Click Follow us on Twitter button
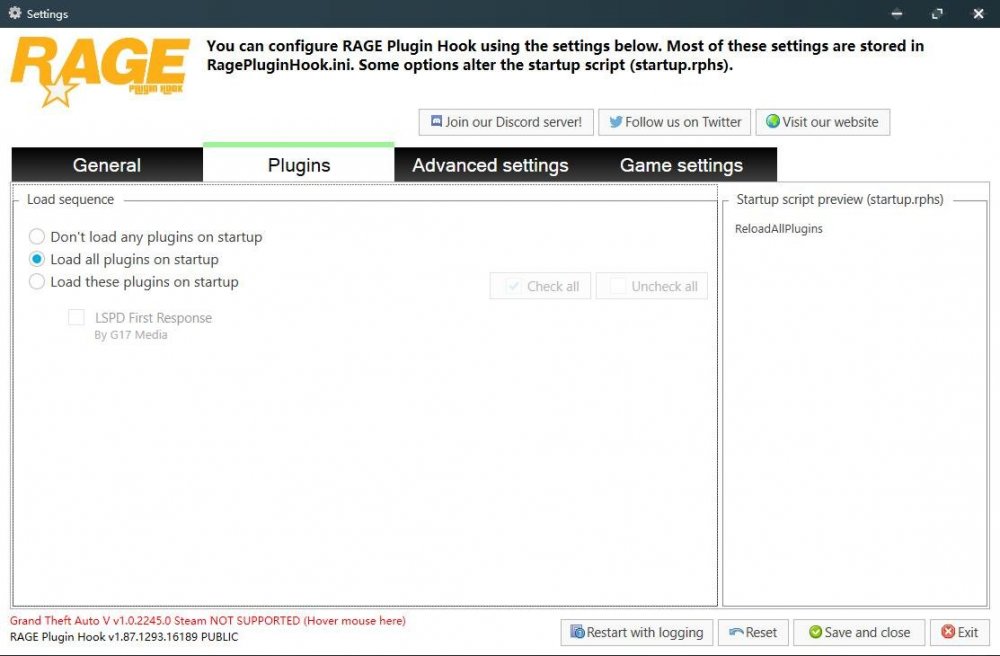 click(675, 122)
